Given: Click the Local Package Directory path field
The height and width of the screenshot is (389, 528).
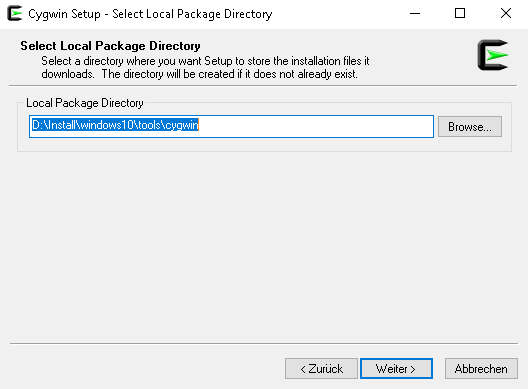Looking at the screenshot, I should (x=231, y=126).
